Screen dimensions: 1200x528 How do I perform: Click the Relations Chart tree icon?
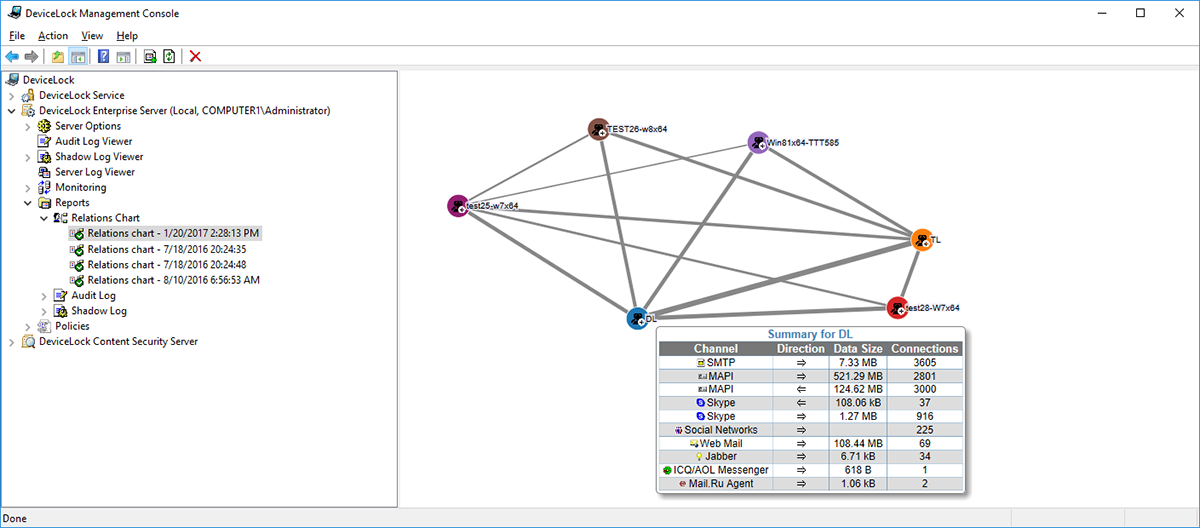point(60,218)
